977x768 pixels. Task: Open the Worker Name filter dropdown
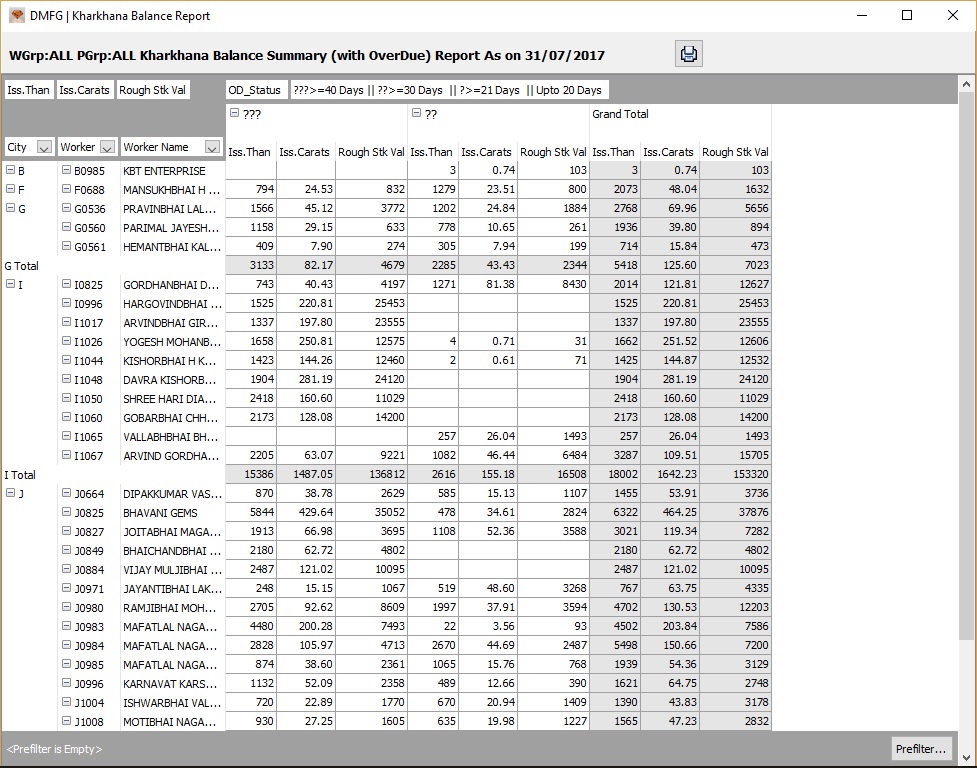point(212,148)
